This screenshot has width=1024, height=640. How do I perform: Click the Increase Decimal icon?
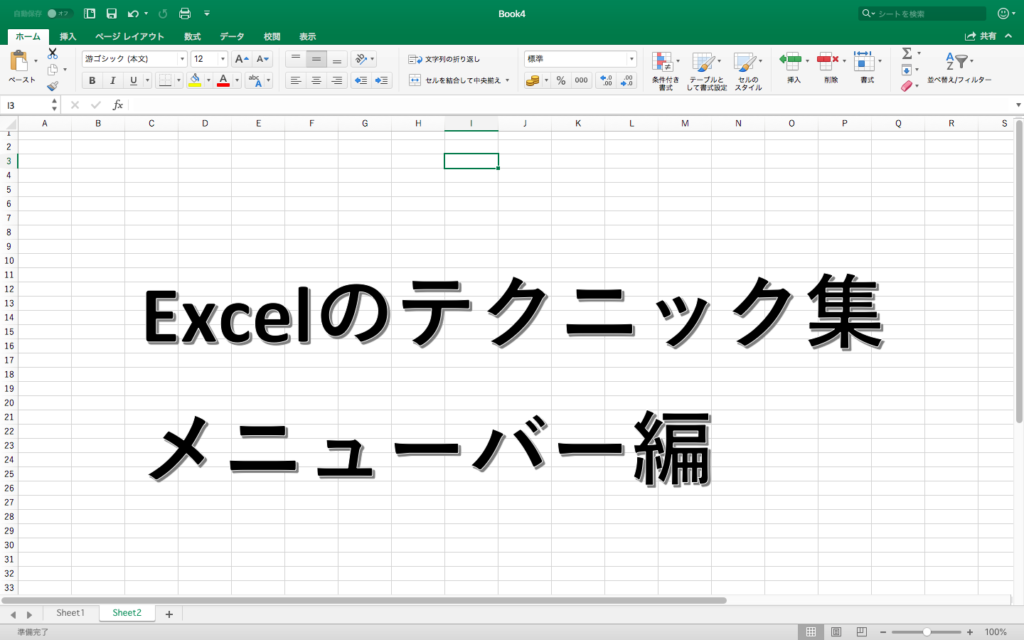coord(607,80)
